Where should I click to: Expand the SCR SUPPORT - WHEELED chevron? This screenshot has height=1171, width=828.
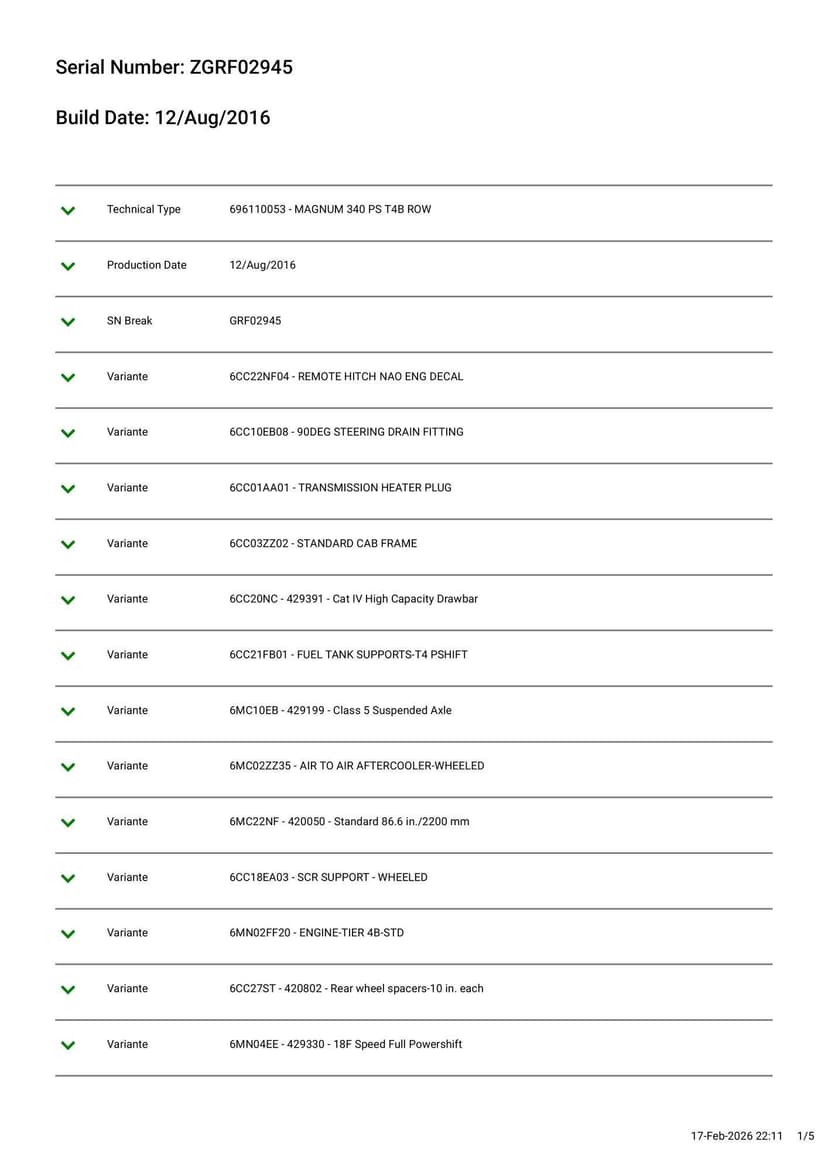[68, 878]
